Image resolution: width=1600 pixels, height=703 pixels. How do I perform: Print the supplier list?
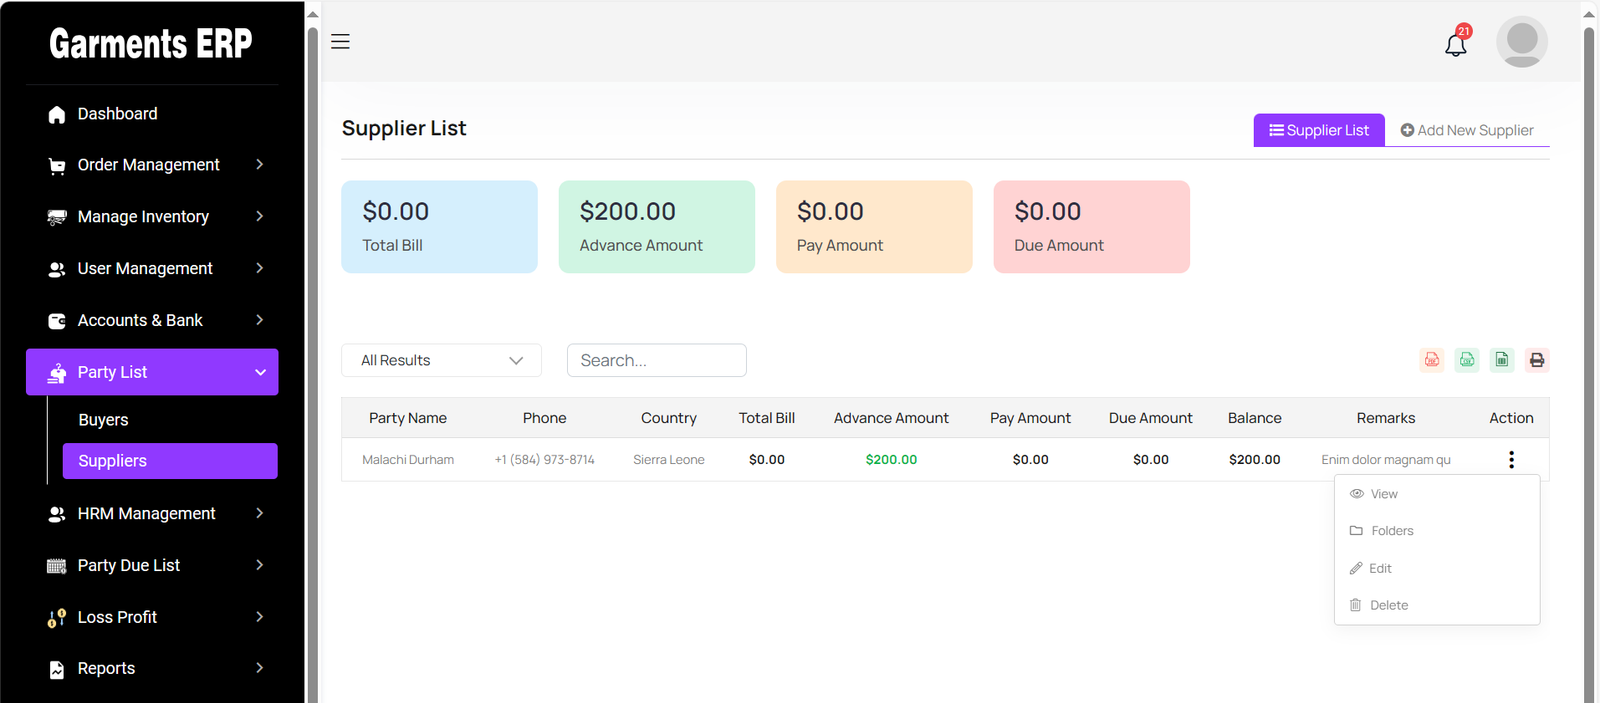point(1537,360)
